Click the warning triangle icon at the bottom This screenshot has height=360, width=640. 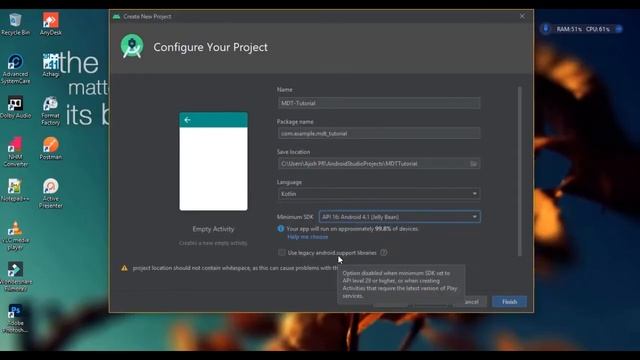[124, 268]
